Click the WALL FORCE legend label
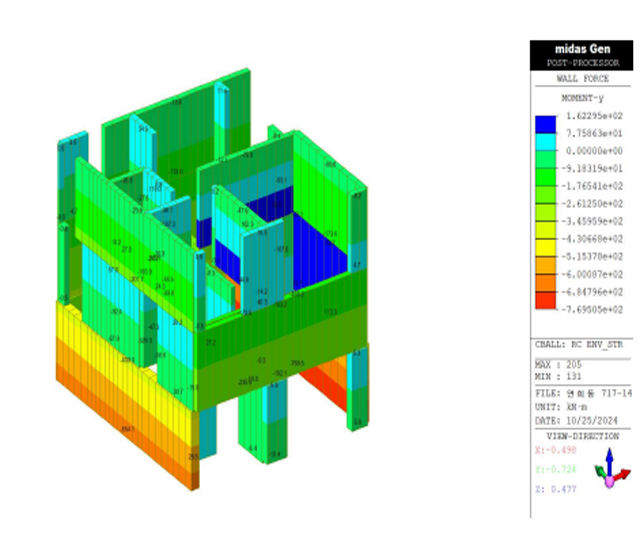 click(581, 78)
